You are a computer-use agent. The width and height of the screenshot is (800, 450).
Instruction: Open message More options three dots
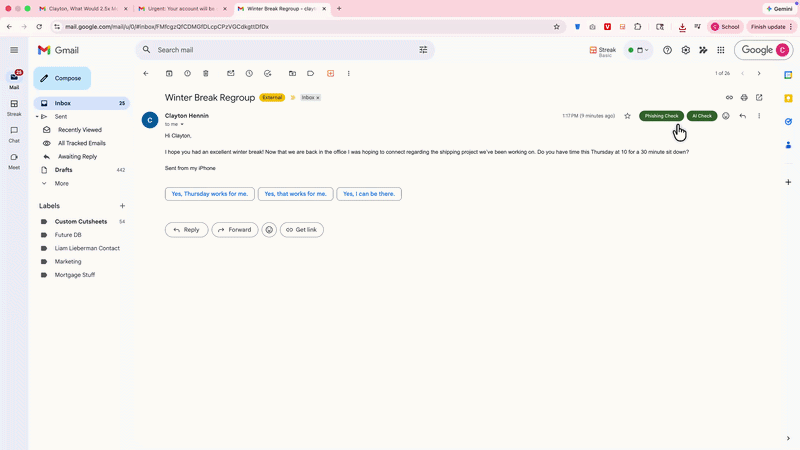point(759,116)
